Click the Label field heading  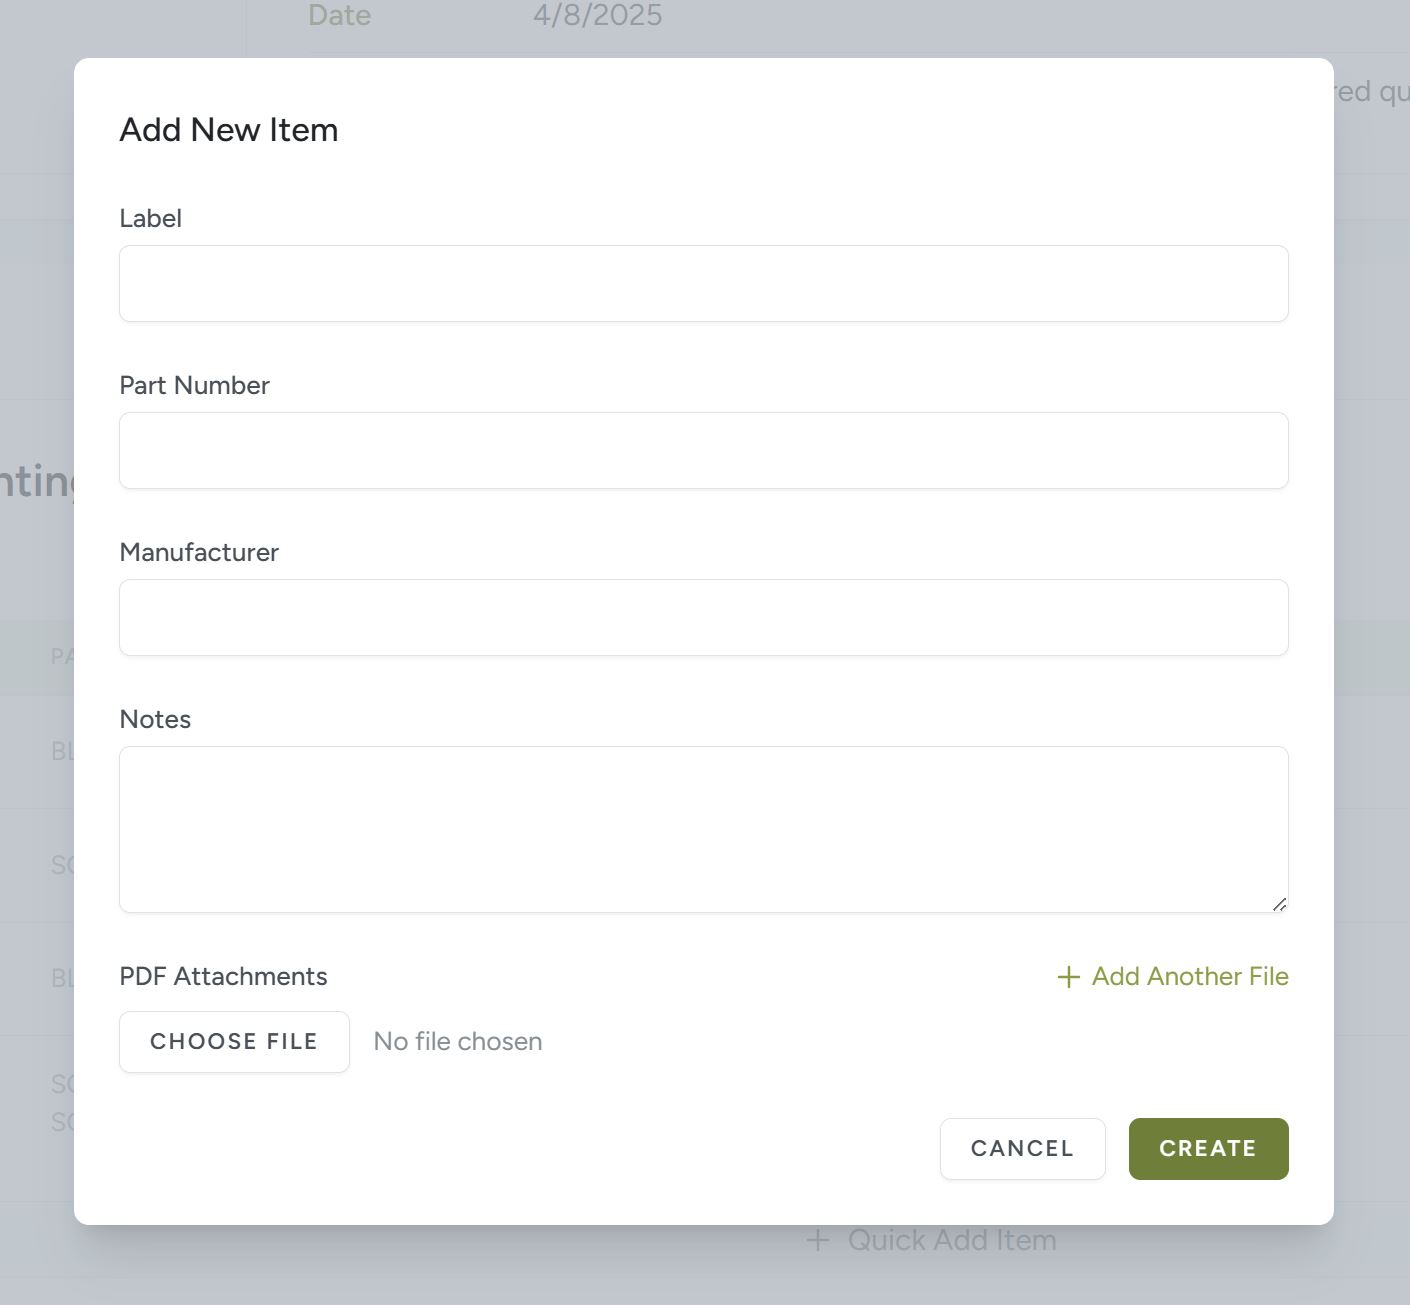(x=150, y=218)
